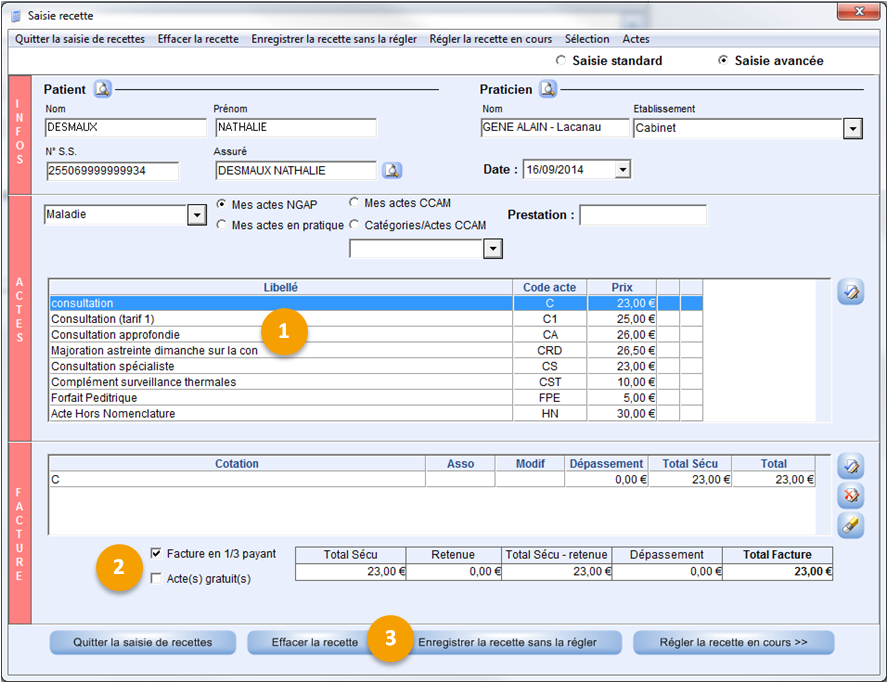Click the edit icon beside the actes list
Image resolution: width=888 pixels, height=683 pixels.
point(851,292)
